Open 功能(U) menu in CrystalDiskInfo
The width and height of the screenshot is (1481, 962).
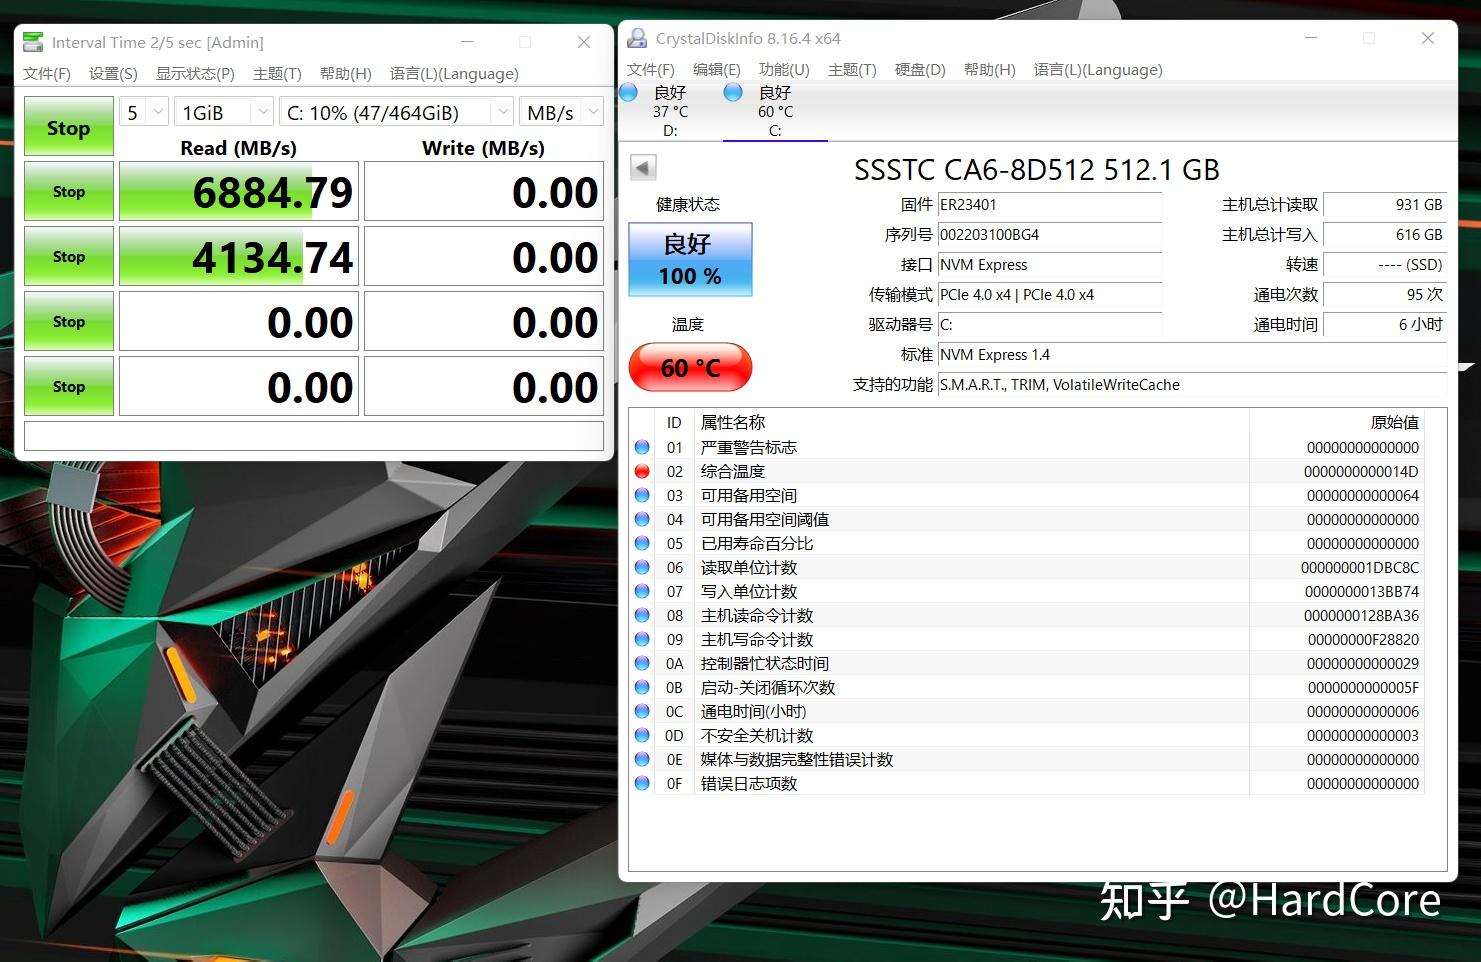point(784,69)
